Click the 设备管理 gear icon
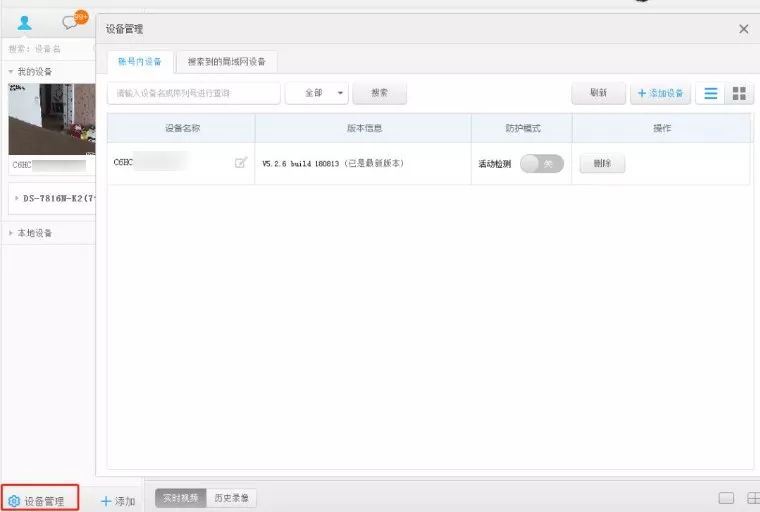 point(15,500)
